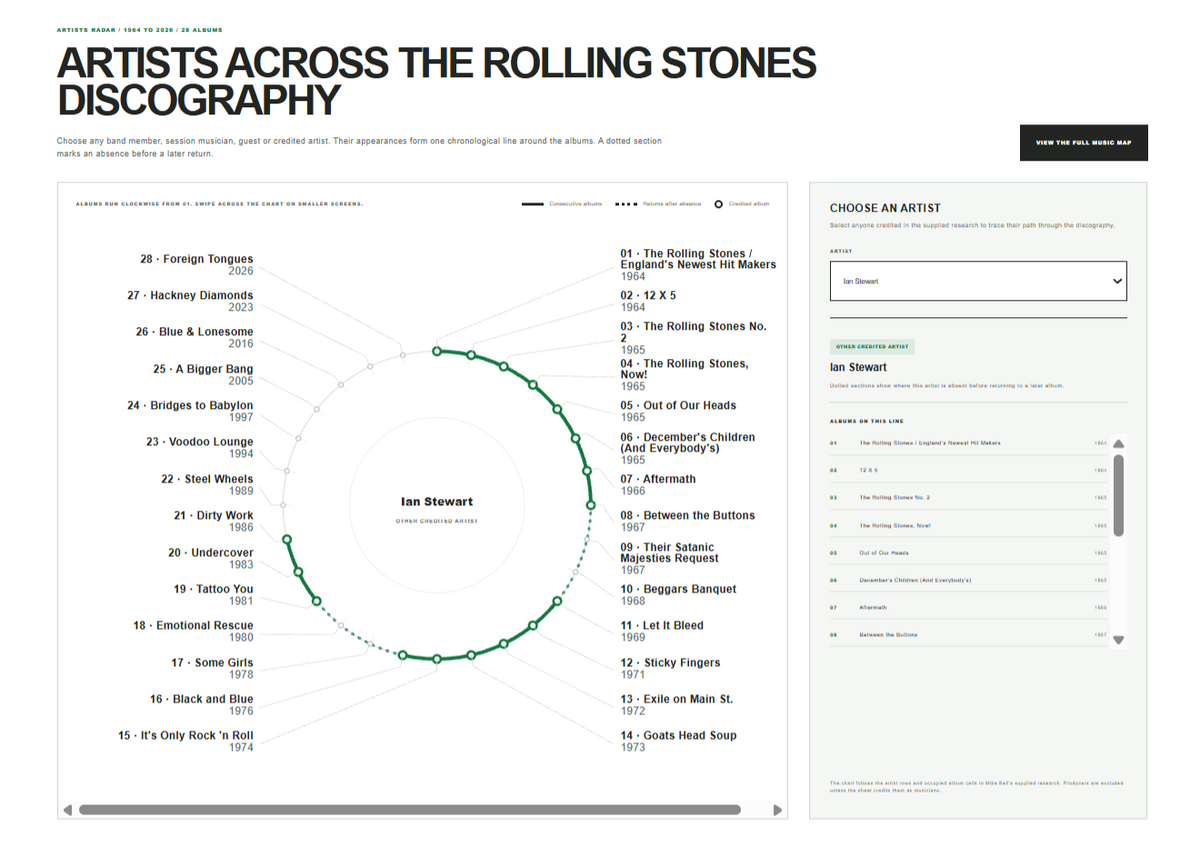
Task: Select chart label 24 · Bridges to Babylon
Action: [x=190, y=411]
